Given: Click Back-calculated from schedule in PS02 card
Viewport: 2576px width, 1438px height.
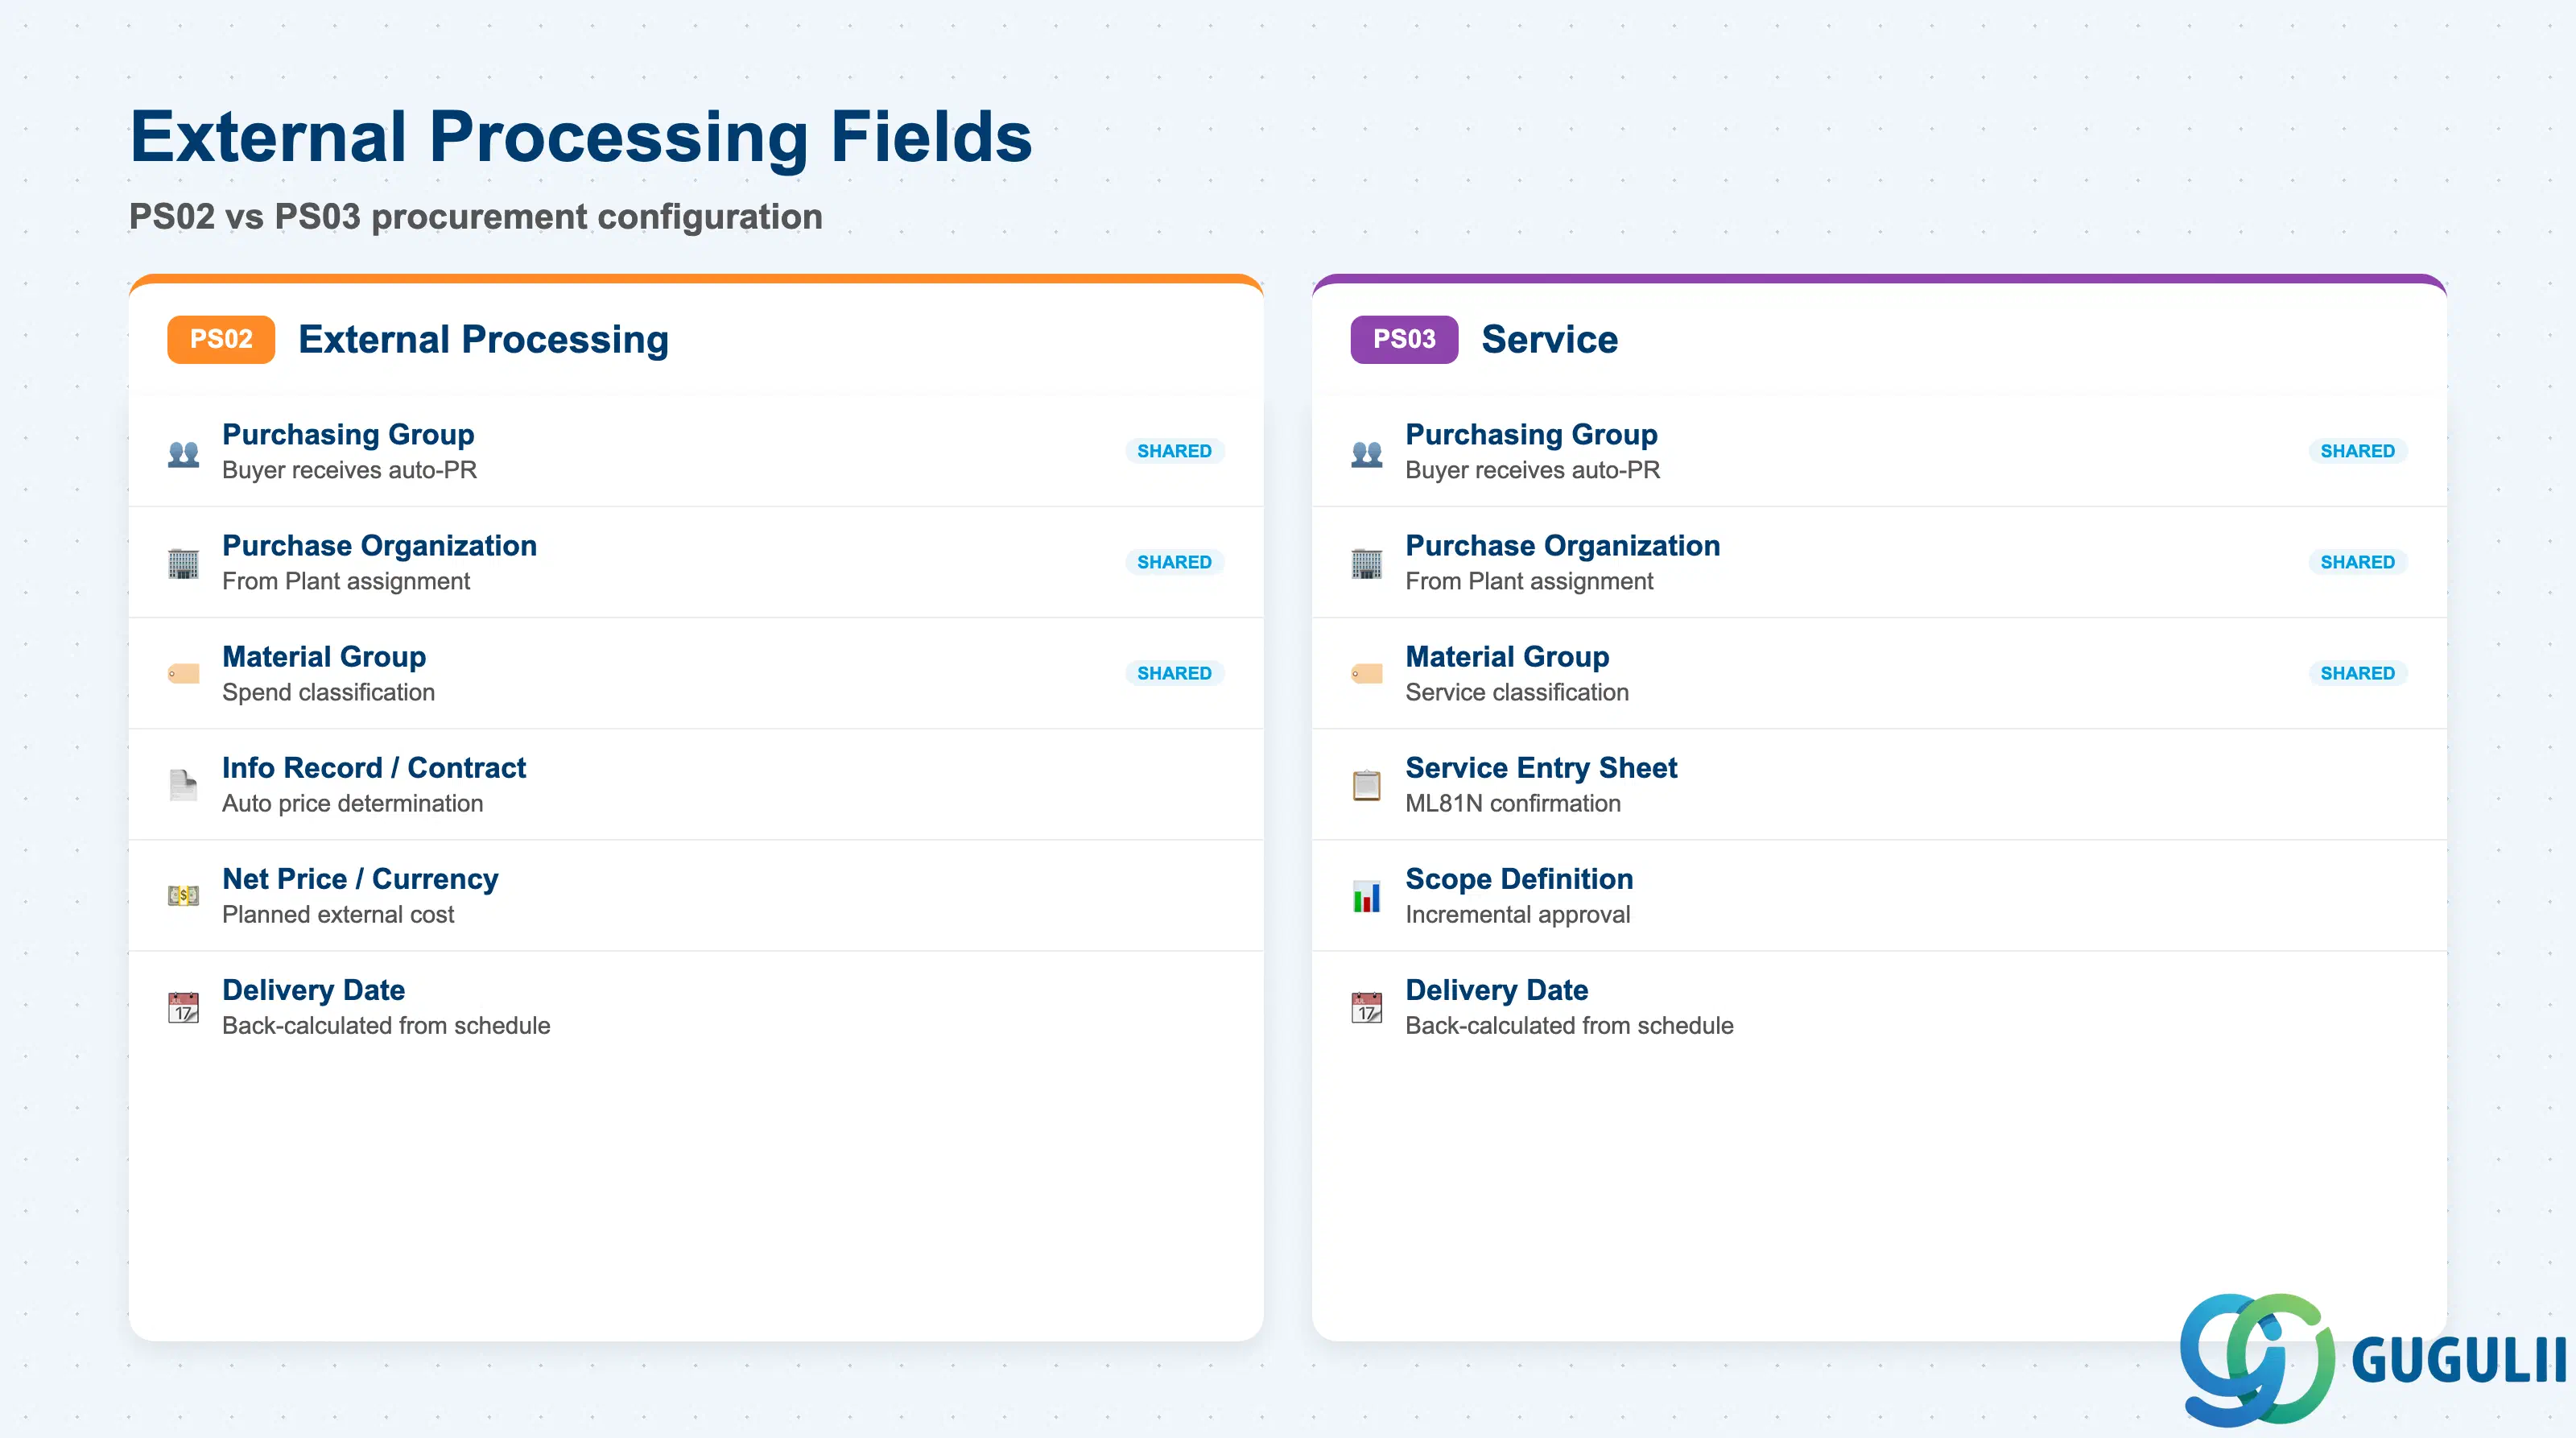Looking at the screenshot, I should 386,1025.
